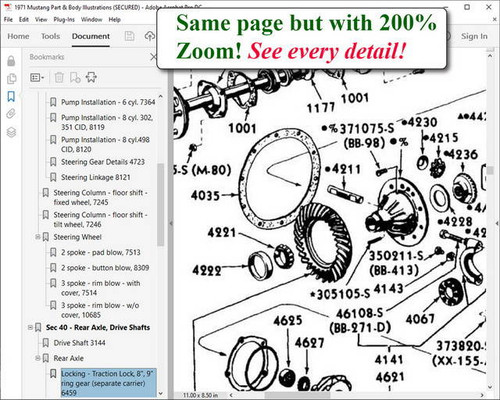This screenshot has width=500, height=400.
Task: Open Steering Column floor shift tilt wheel bookmark
Action: click(100, 219)
